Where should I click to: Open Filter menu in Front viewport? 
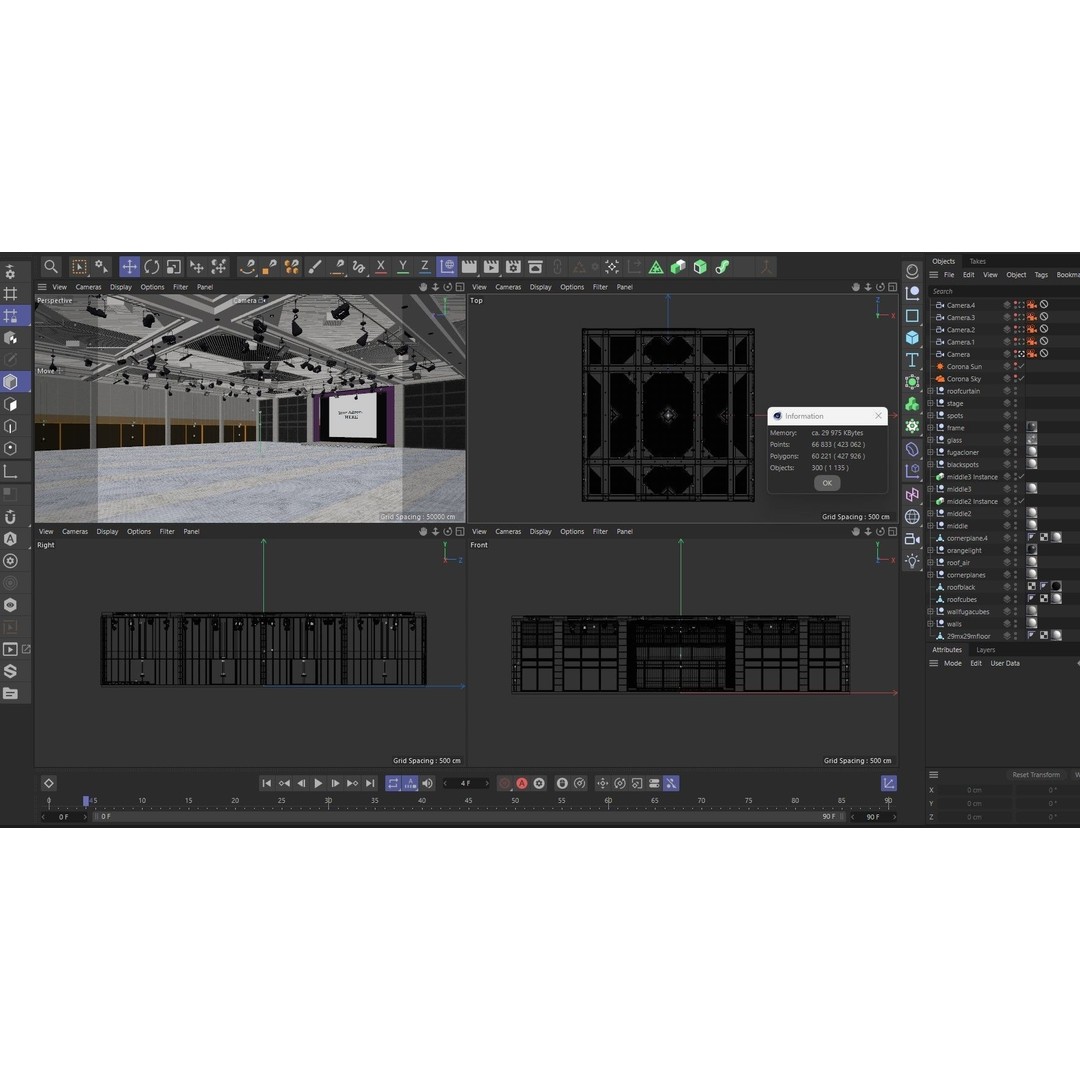coord(601,532)
